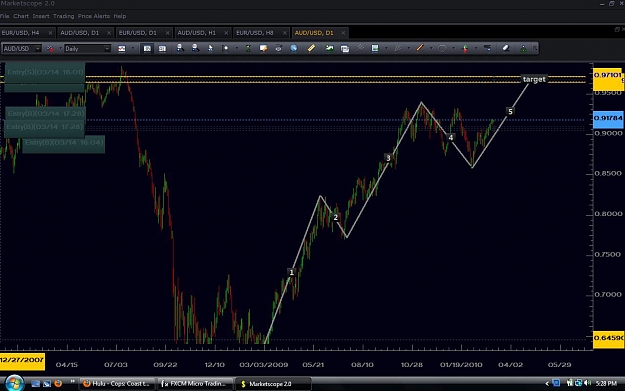Click the green chart picture icon
This screenshot has width=625, height=391.
point(330,48)
